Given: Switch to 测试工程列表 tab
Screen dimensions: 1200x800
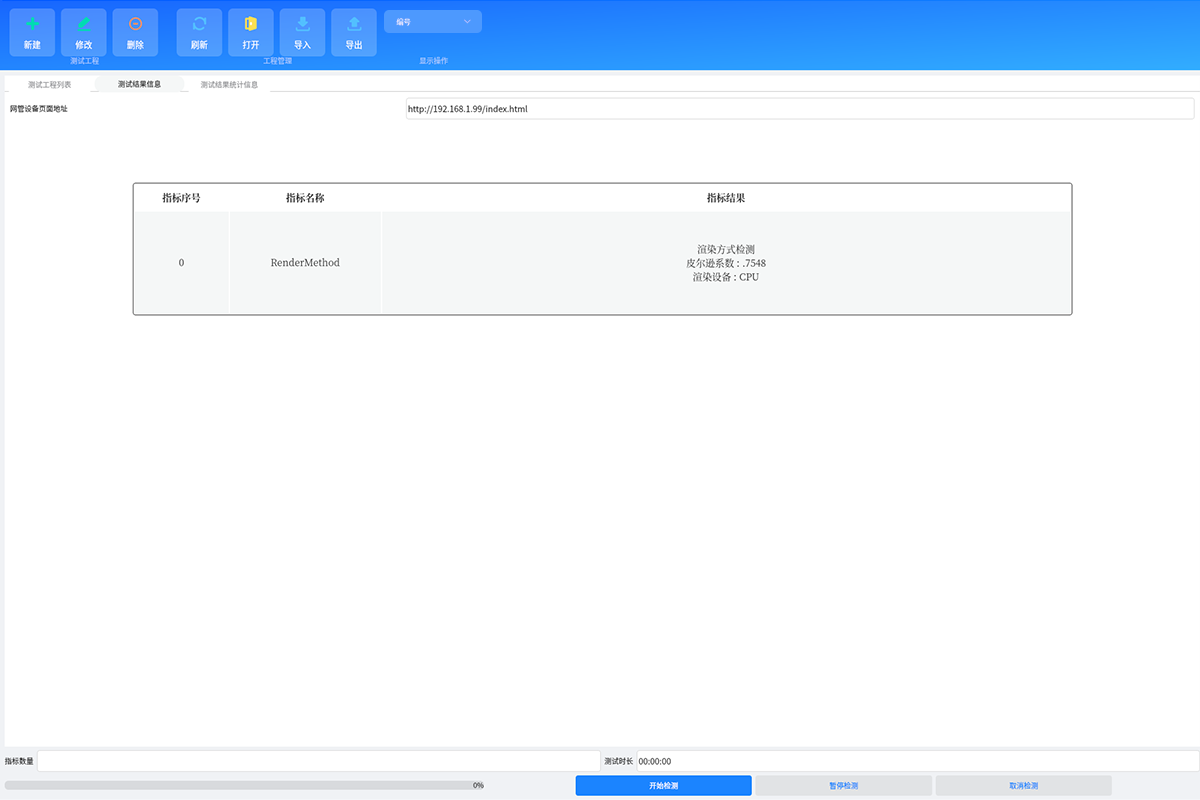Looking at the screenshot, I should tap(50, 84).
